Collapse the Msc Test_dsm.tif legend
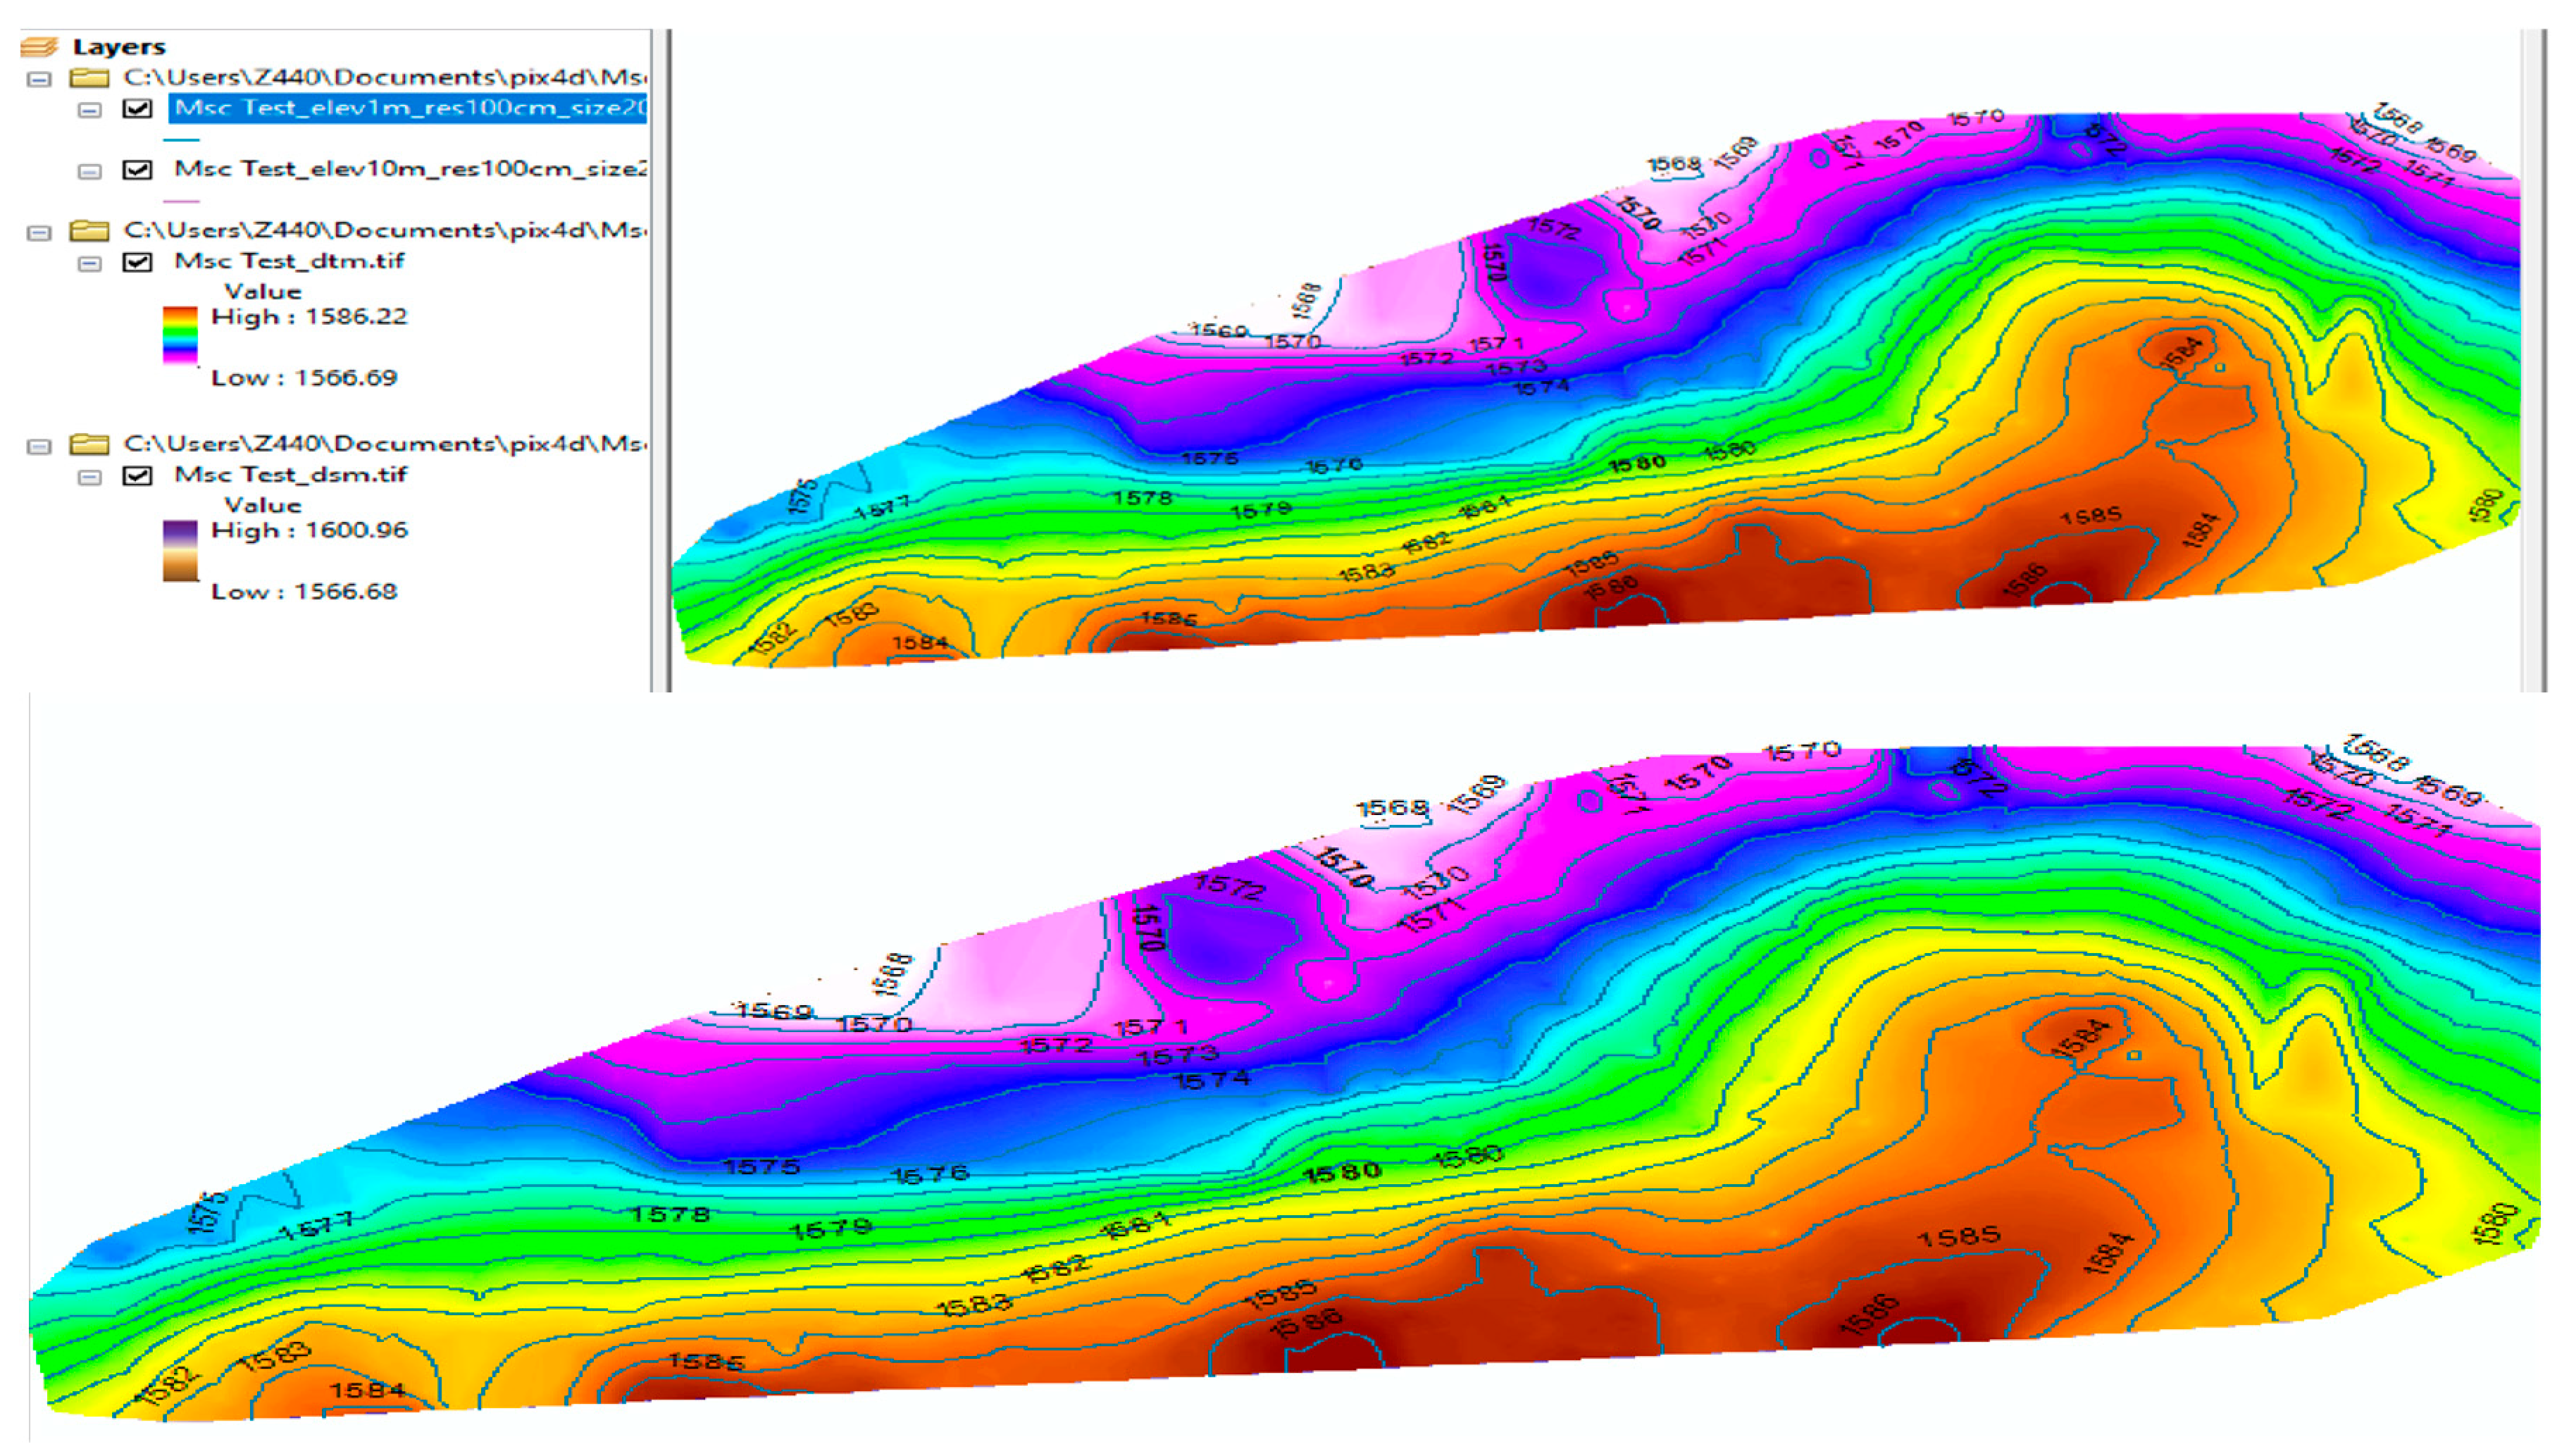 pos(90,477)
